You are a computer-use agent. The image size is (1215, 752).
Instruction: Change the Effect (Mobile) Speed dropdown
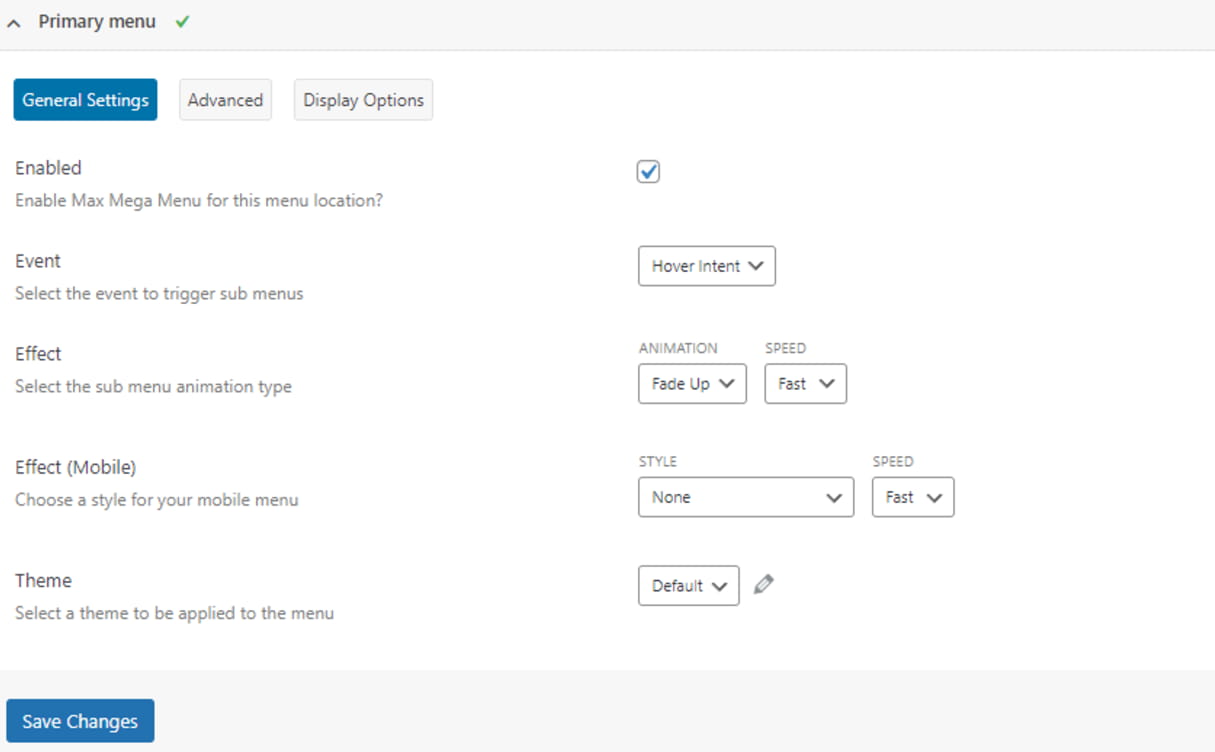(x=912, y=497)
